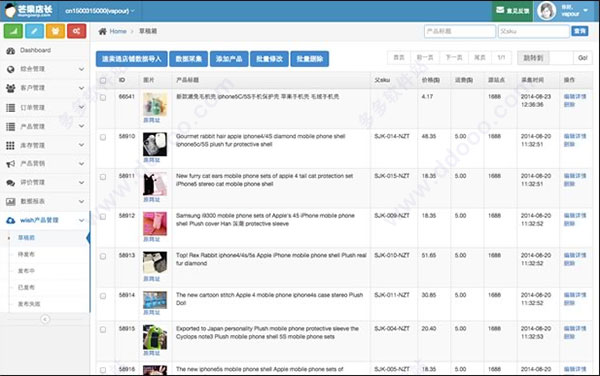Click the 查询 search button
The height and width of the screenshot is (376, 600).
click(x=580, y=31)
